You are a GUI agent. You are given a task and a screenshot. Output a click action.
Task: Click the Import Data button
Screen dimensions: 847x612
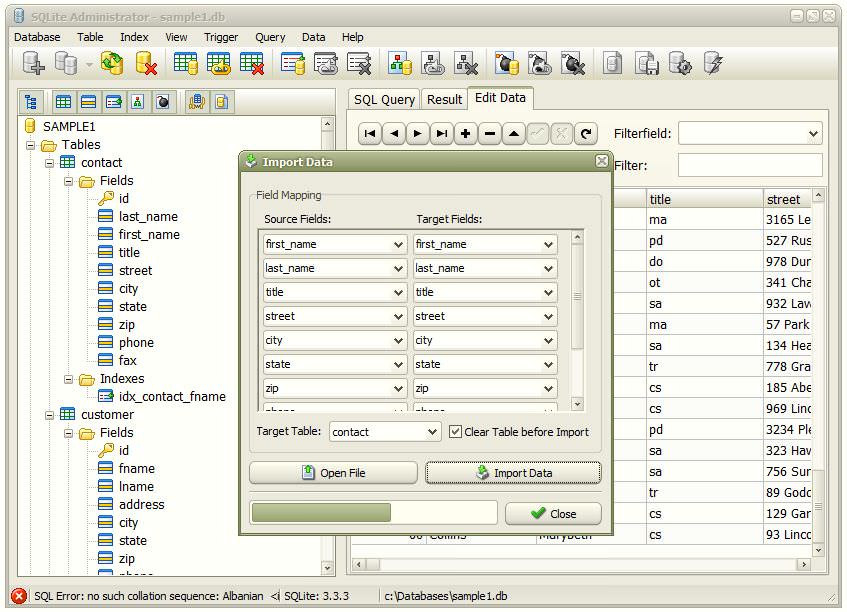[x=513, y=472]
